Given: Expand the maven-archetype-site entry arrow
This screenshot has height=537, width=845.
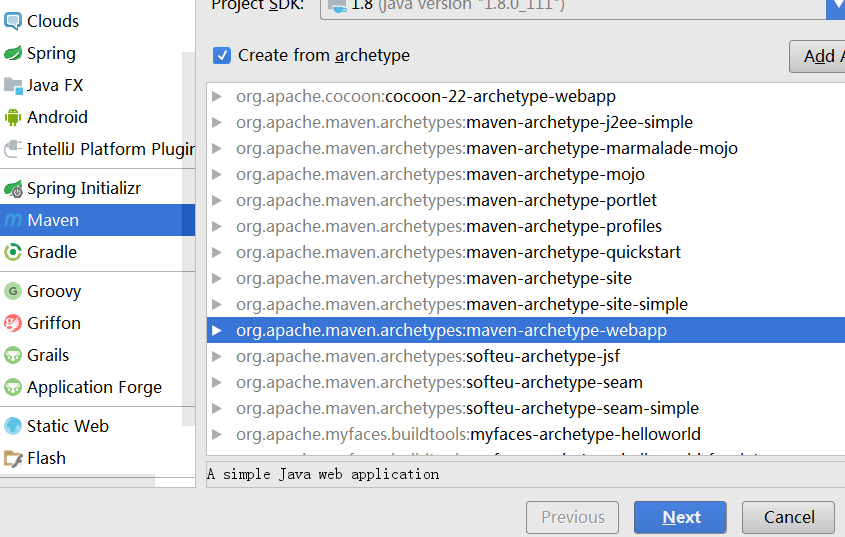Looking at the screenshot, I should pyautogui.click(x=217, y=278).
